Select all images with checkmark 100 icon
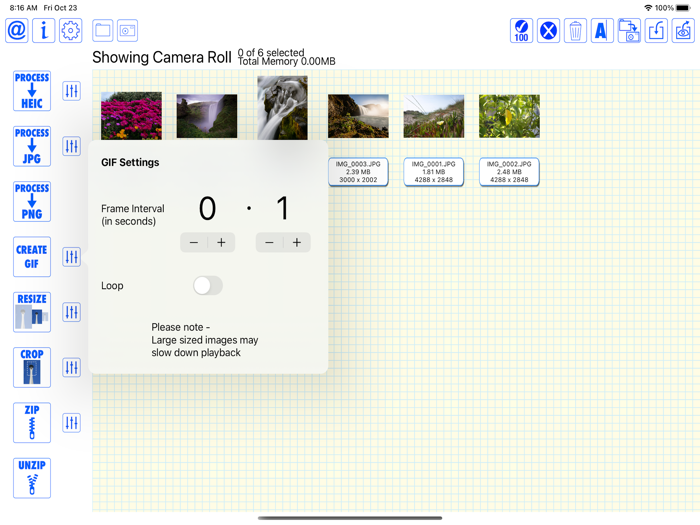 click(x=521, y=31)
